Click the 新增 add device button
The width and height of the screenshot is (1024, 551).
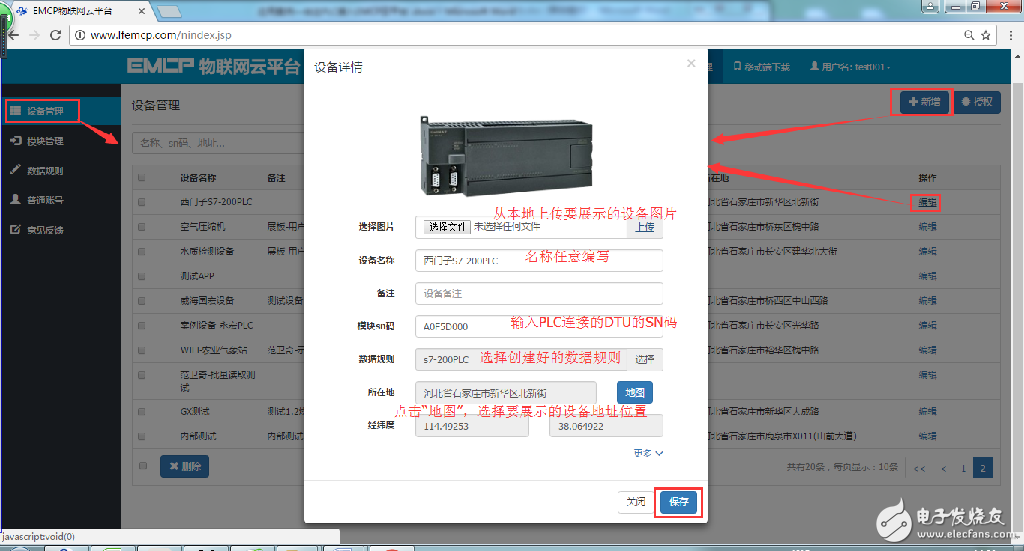point(924,102)
